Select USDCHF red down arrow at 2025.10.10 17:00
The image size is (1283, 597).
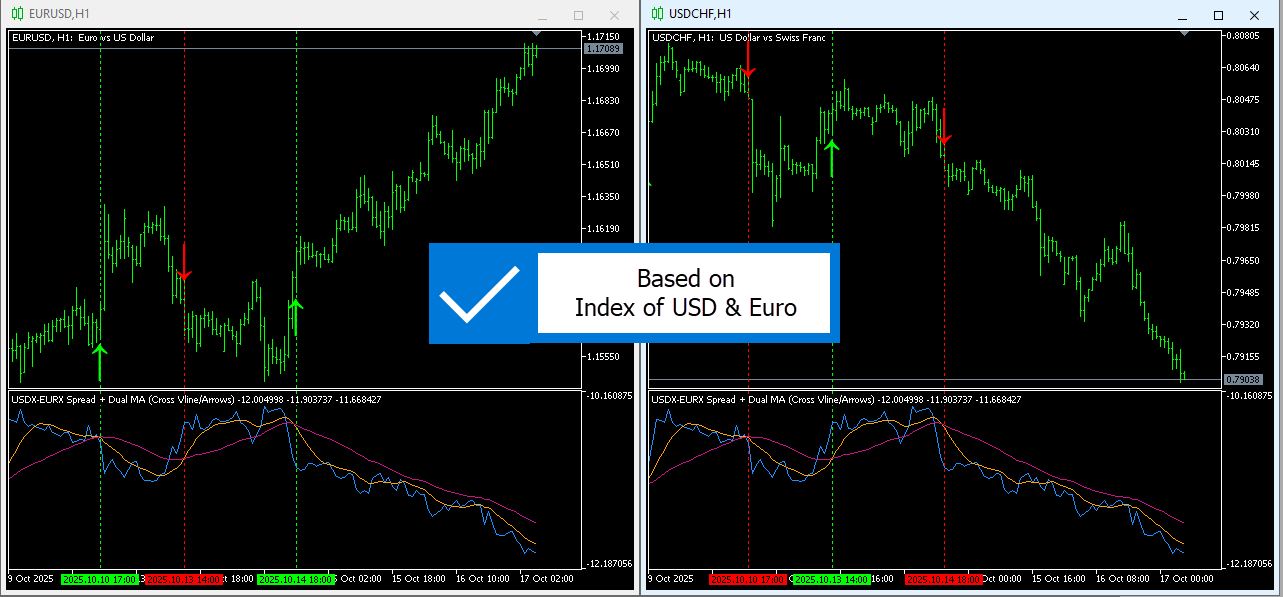click(748, 58)
